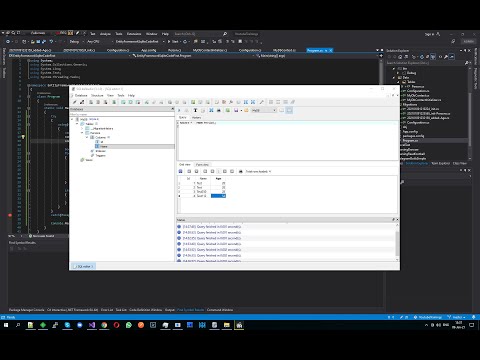Click the Id column icon in tree
This screenshot has height=360, width=480.
click(97, 142)
